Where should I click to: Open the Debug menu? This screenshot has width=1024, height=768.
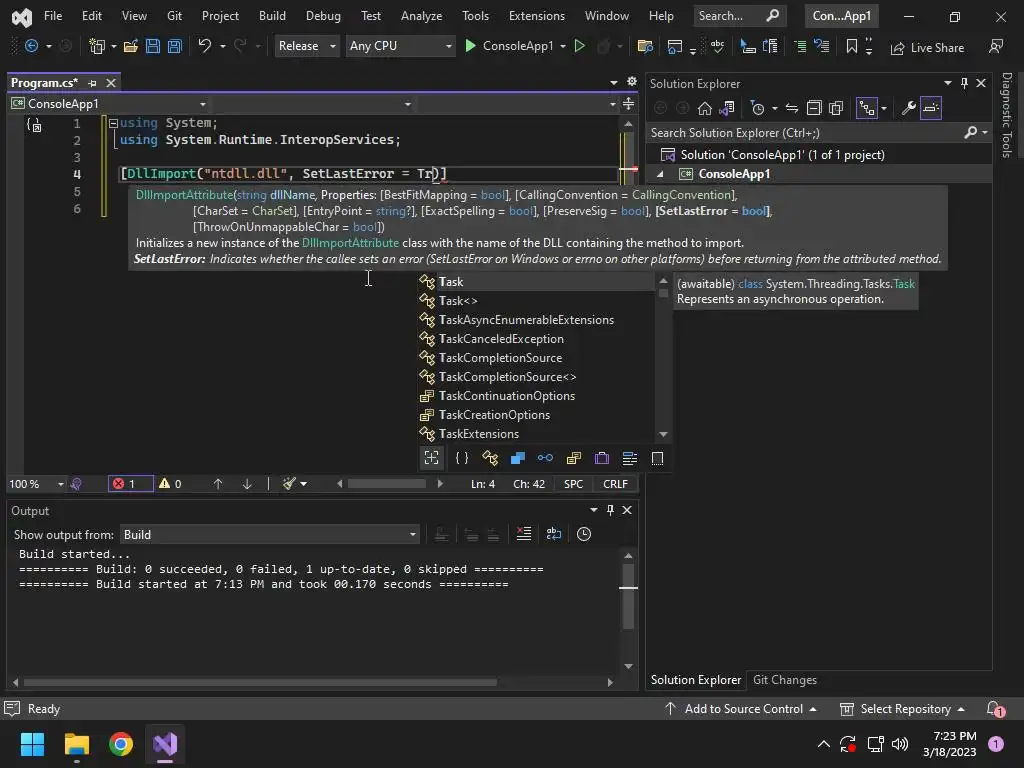coord(323,16)
